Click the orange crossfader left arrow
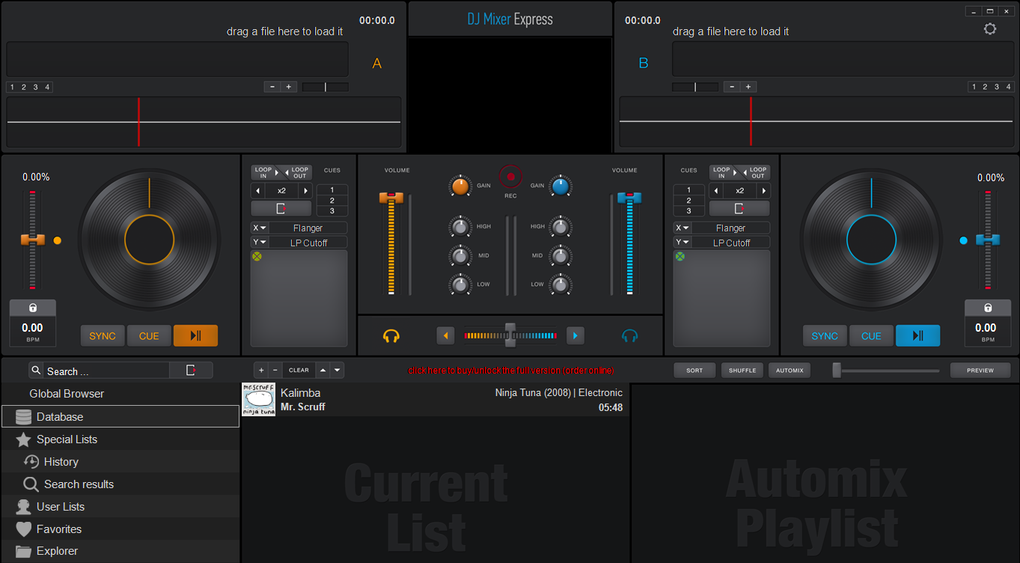 [446, 336]
